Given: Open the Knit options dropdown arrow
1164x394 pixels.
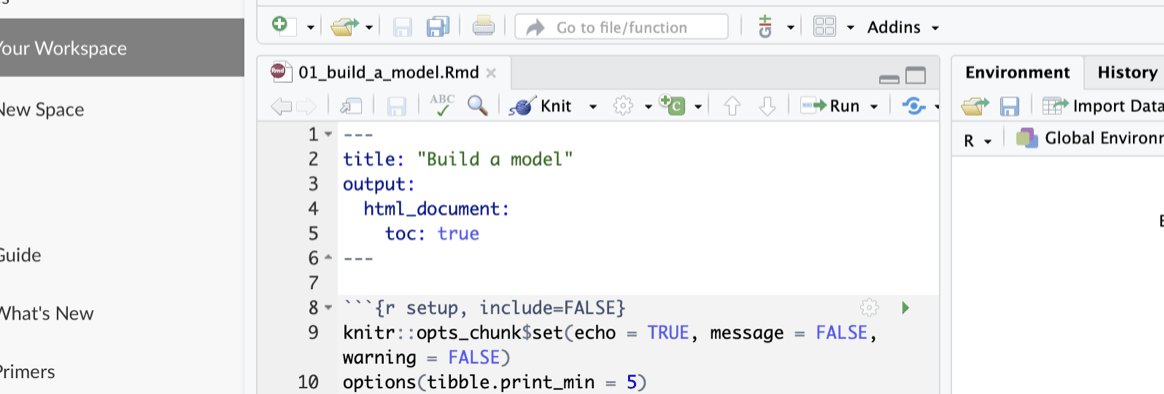Looking at the screenshot, I should pyautogui.click(x=593, y=107).
